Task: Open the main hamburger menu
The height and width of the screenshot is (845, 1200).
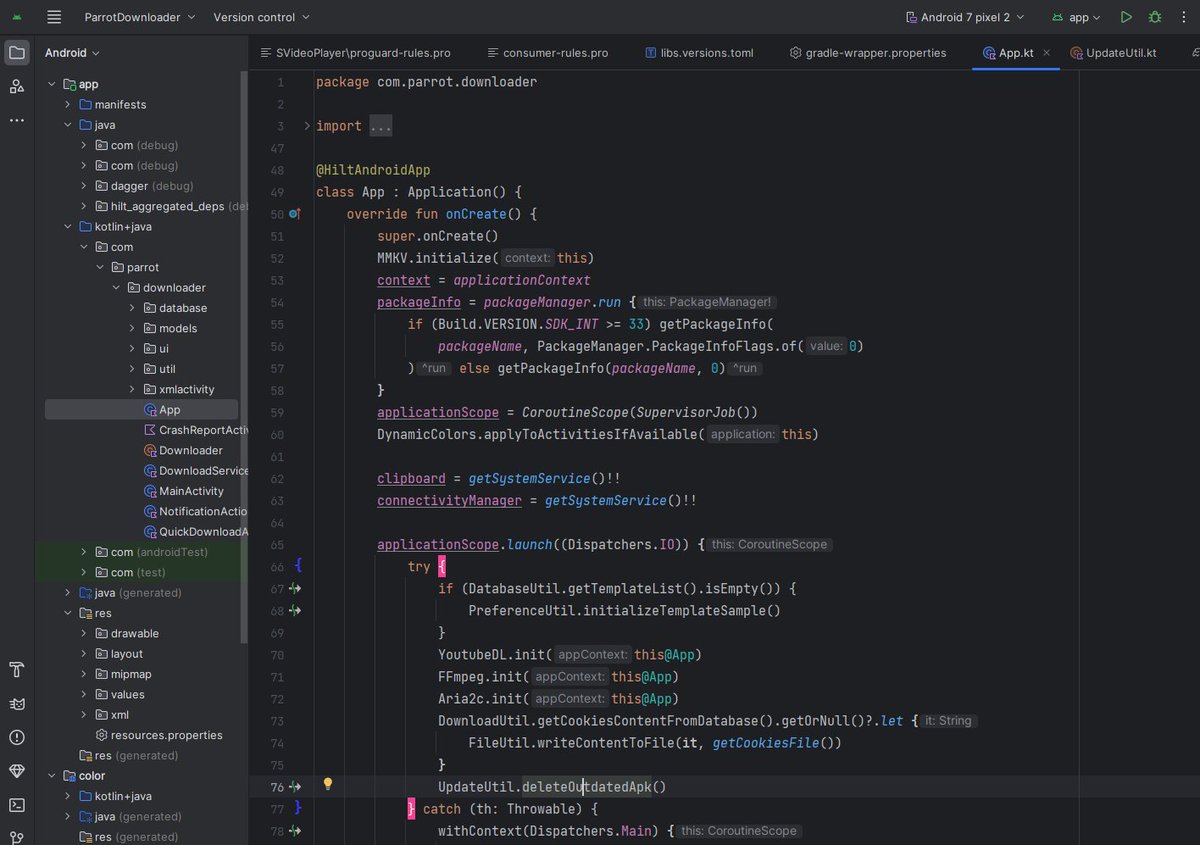Action: tap(53, 16)
